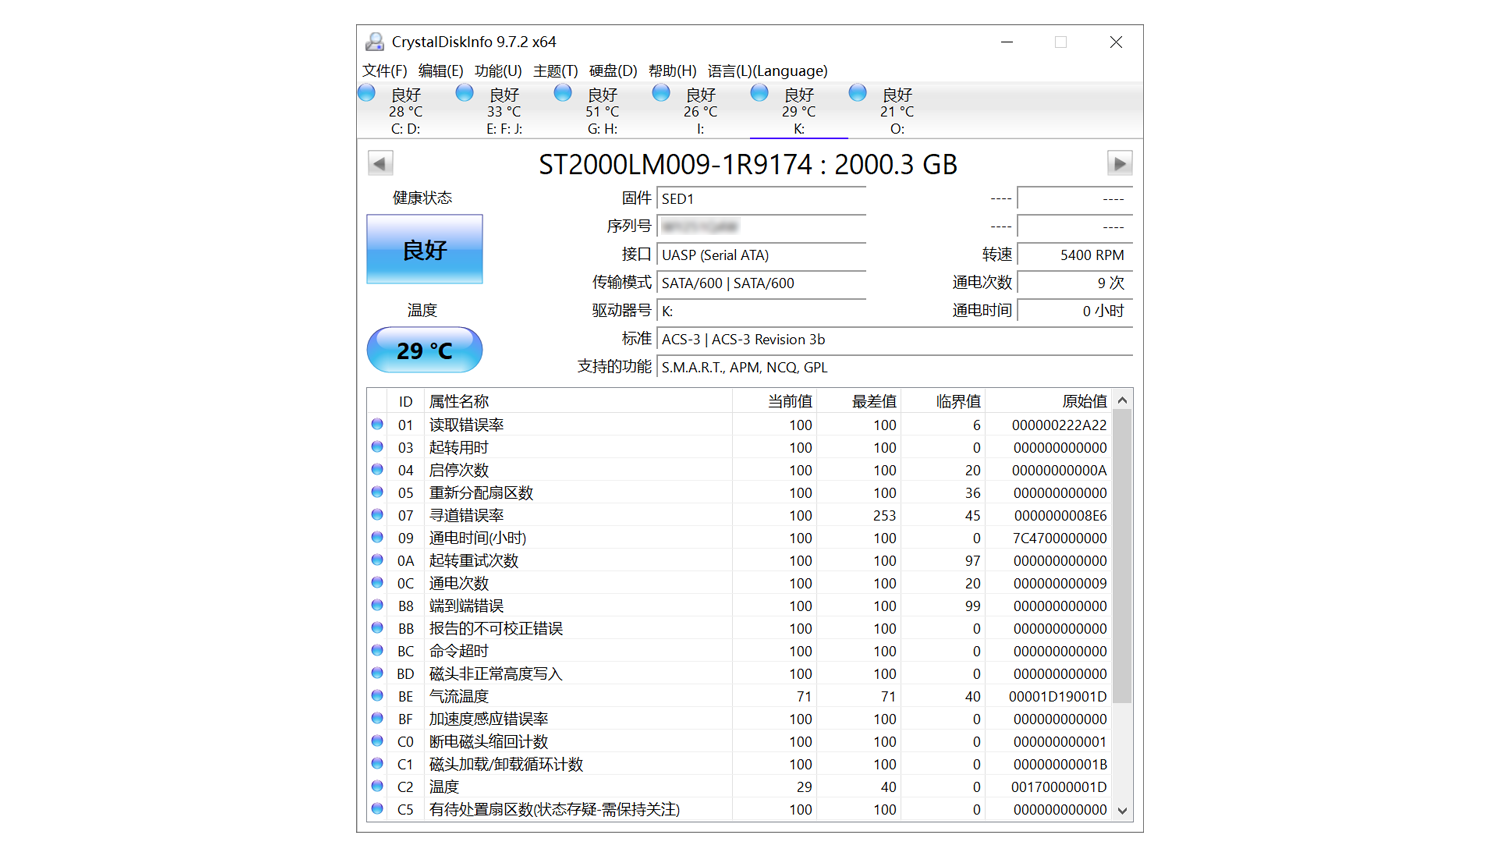This screenshot has height=857, width=1500.
Task: Click status dot for attribute 04 启停次数
Action: pos(377,469)
